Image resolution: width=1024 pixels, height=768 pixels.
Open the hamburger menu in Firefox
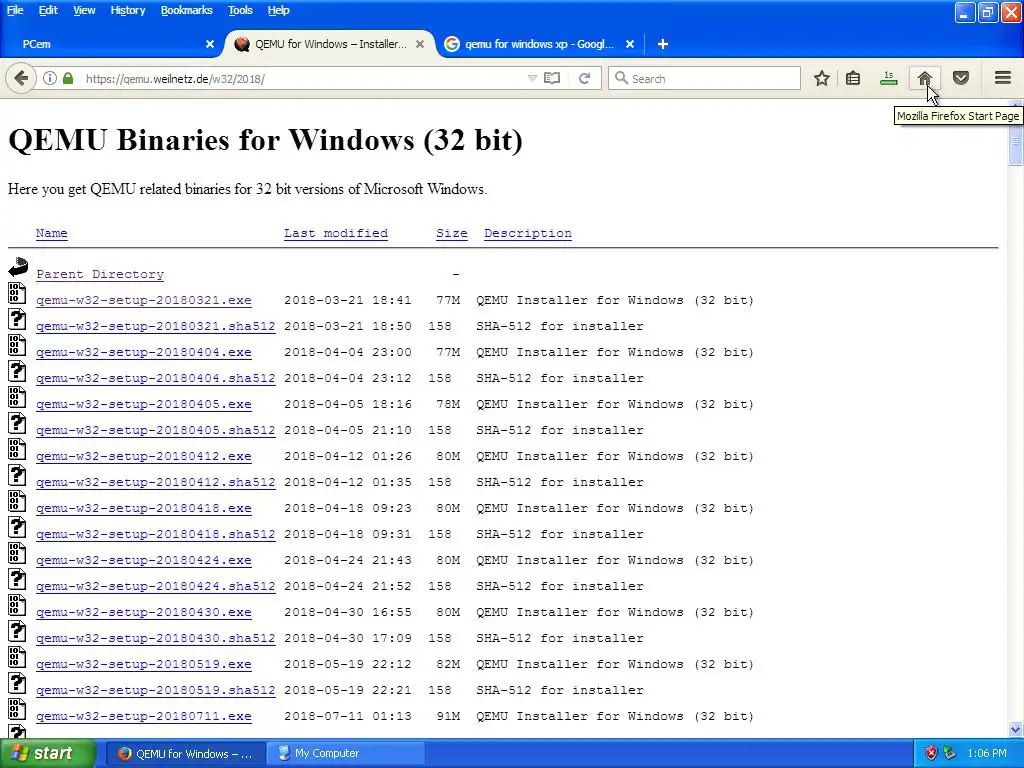1003,78
